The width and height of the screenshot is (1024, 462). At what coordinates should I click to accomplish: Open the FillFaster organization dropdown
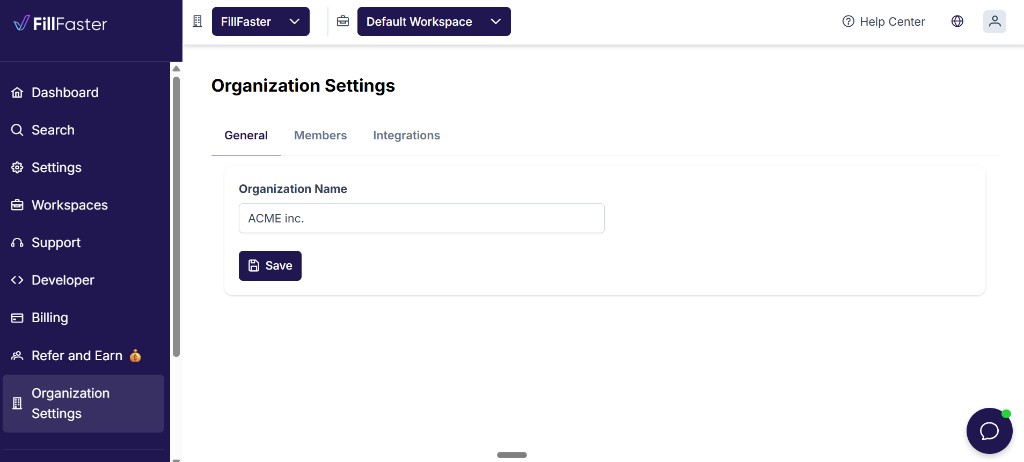(x=261, y=22)
